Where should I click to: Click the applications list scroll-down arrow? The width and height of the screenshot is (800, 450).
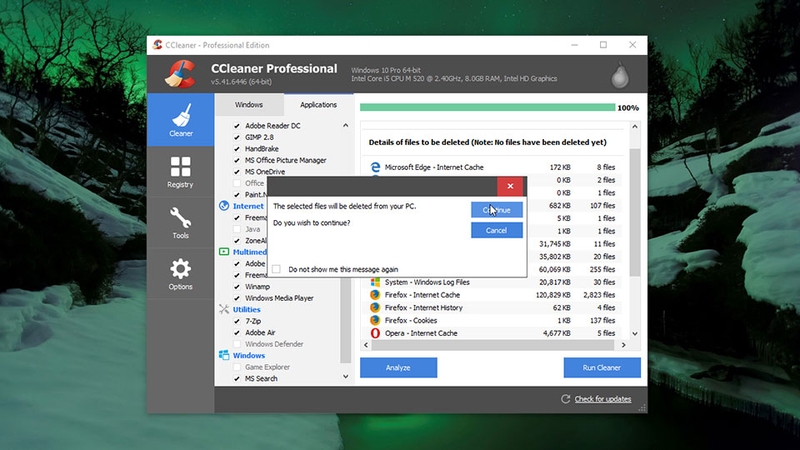[345, 377]
